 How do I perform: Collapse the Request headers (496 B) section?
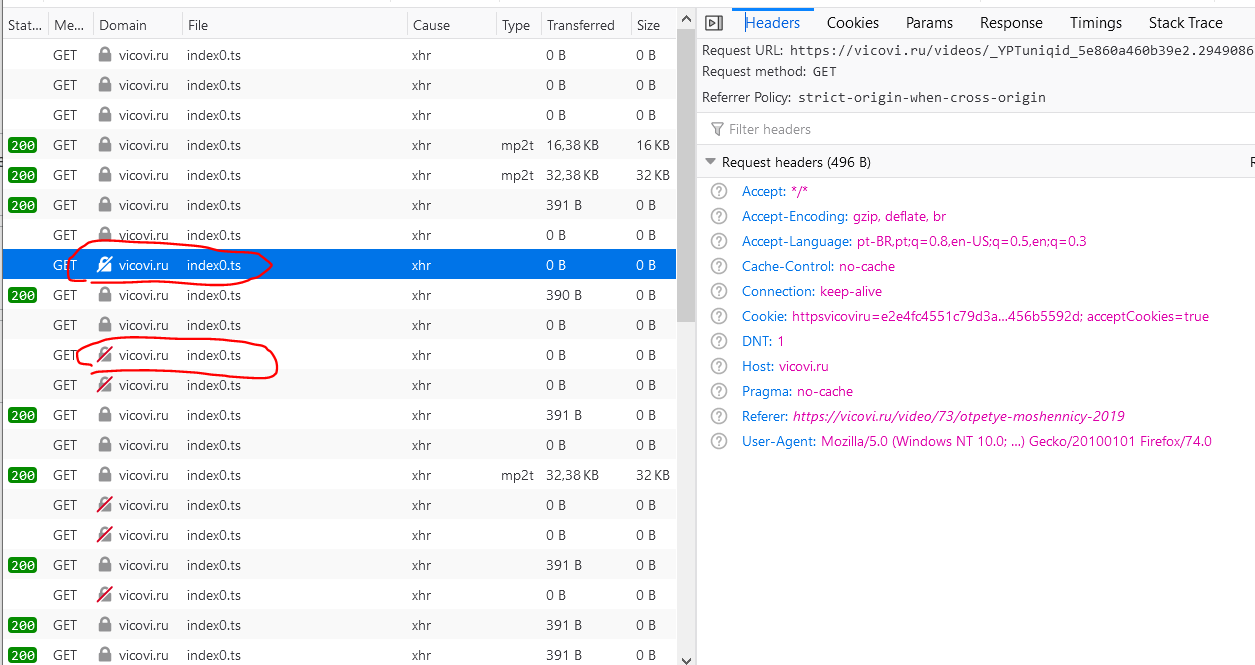711,162
